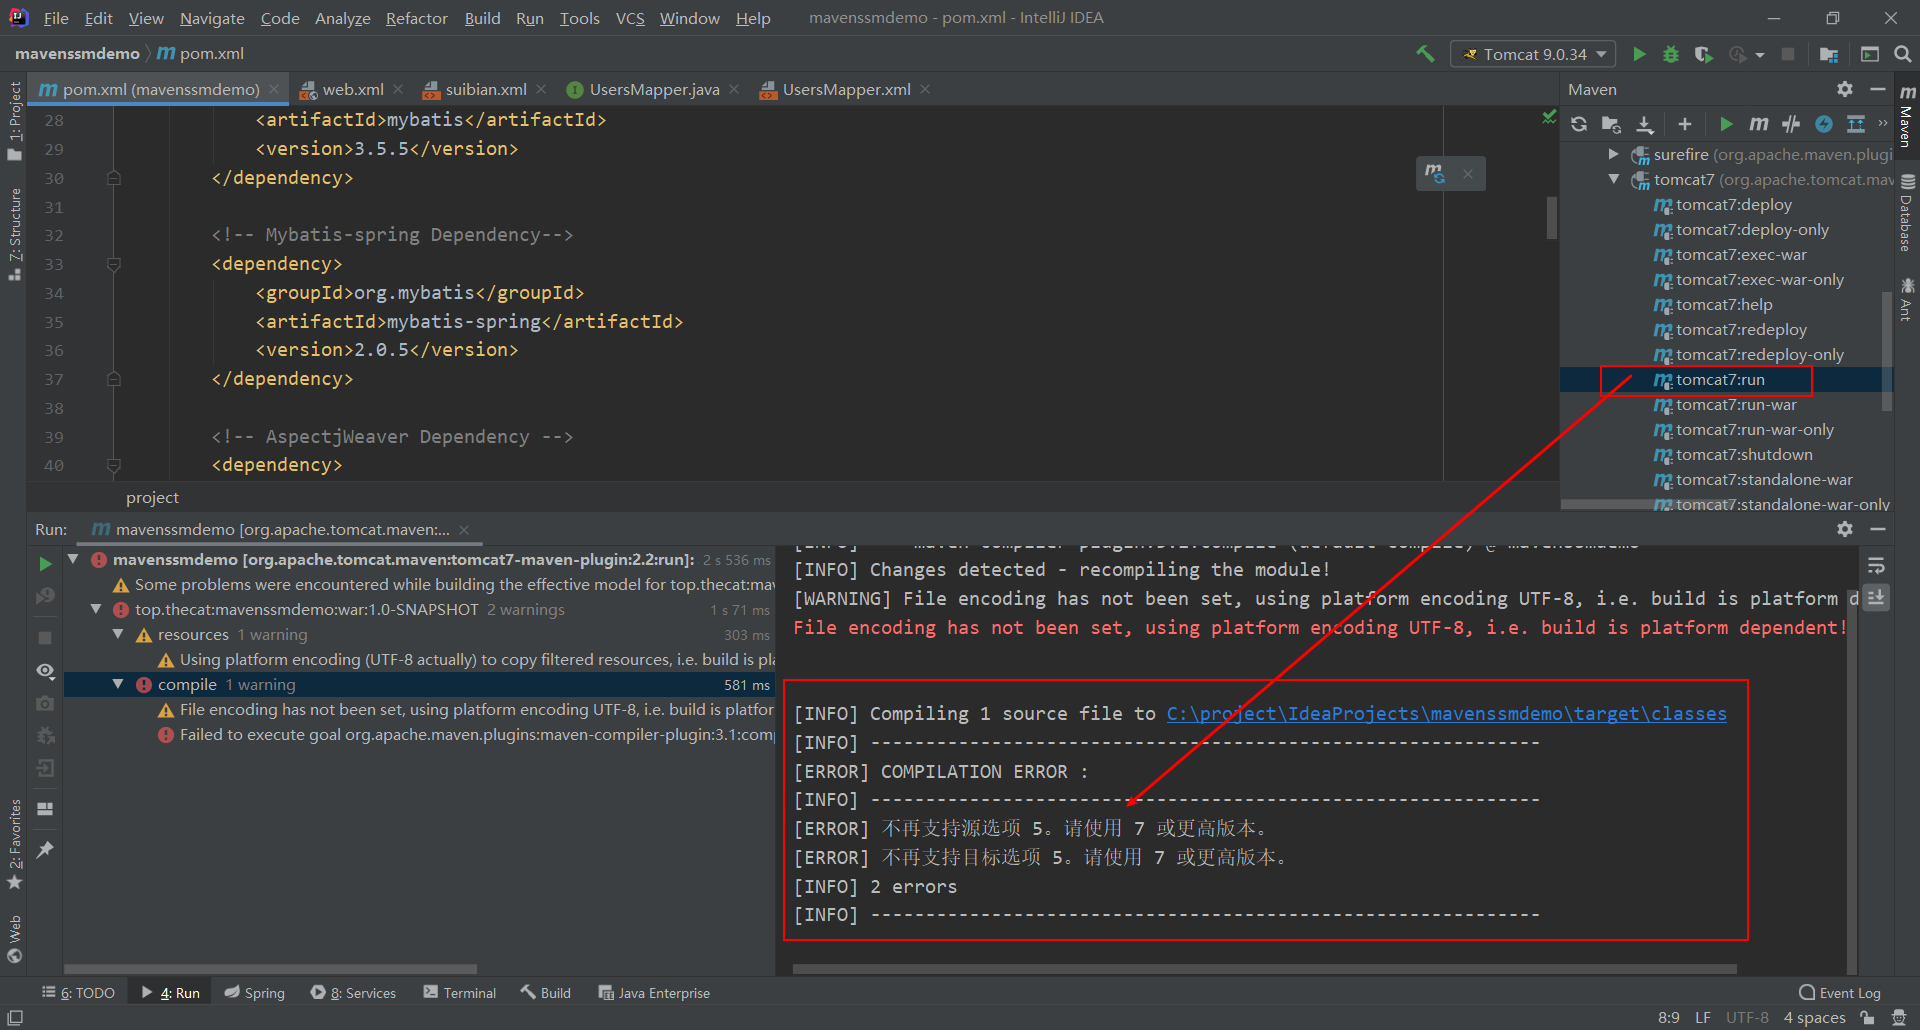Switch to UsersMapper.java editor tab

point(654,89)
